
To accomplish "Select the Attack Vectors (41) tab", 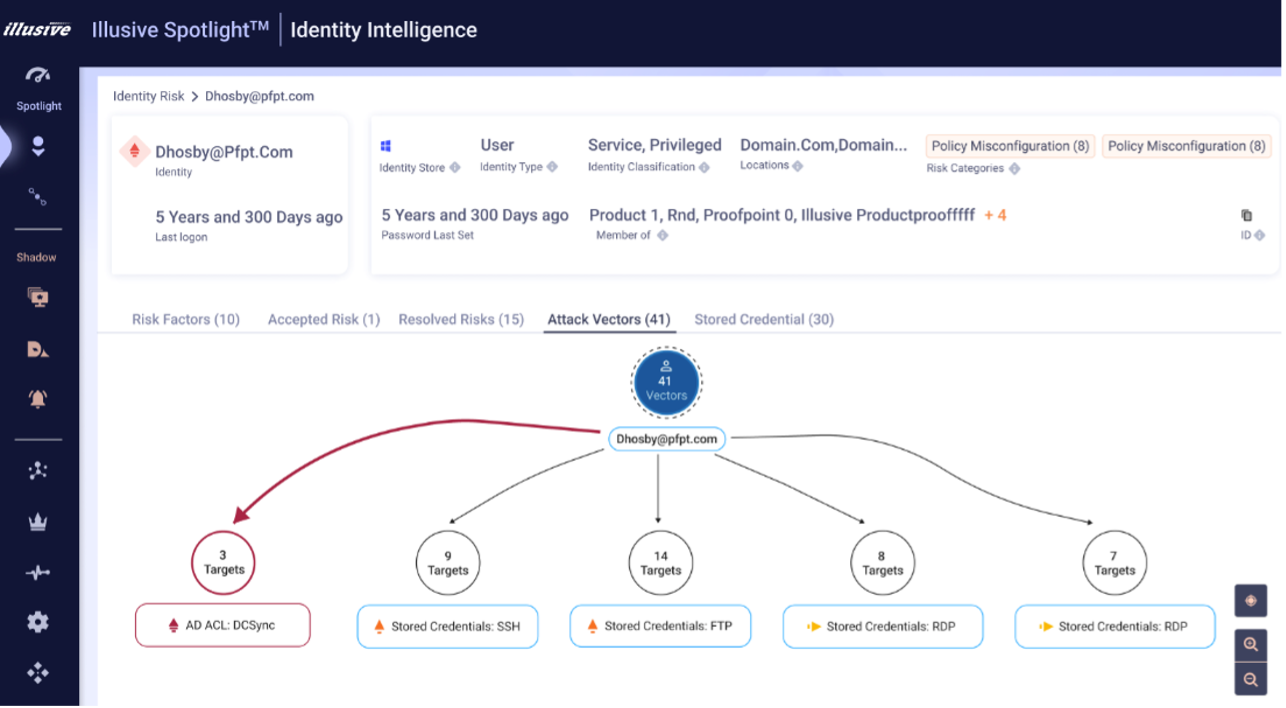I will tap(609, 319).
